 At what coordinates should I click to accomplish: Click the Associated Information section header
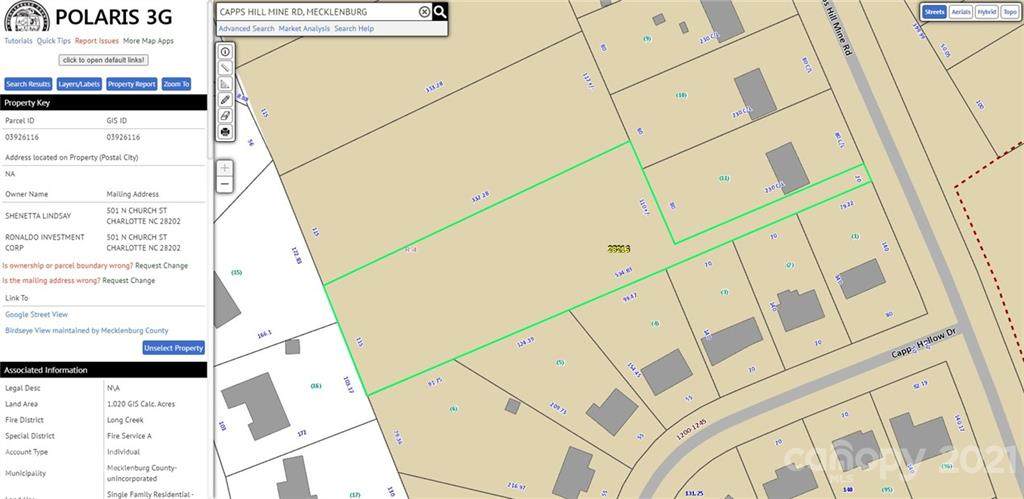[x=104, y=370]
